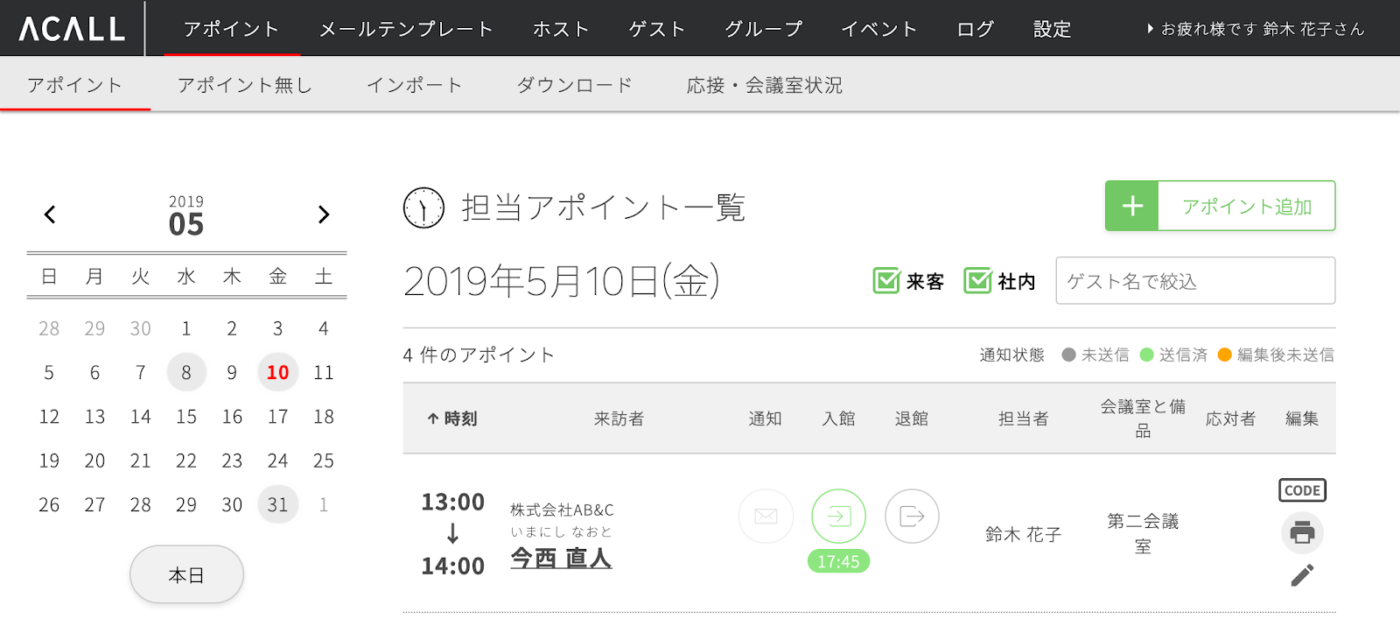Click the 本日 button under the calendar
Viewport: 1400px width, 619px height.
click(x=187, y=575)
